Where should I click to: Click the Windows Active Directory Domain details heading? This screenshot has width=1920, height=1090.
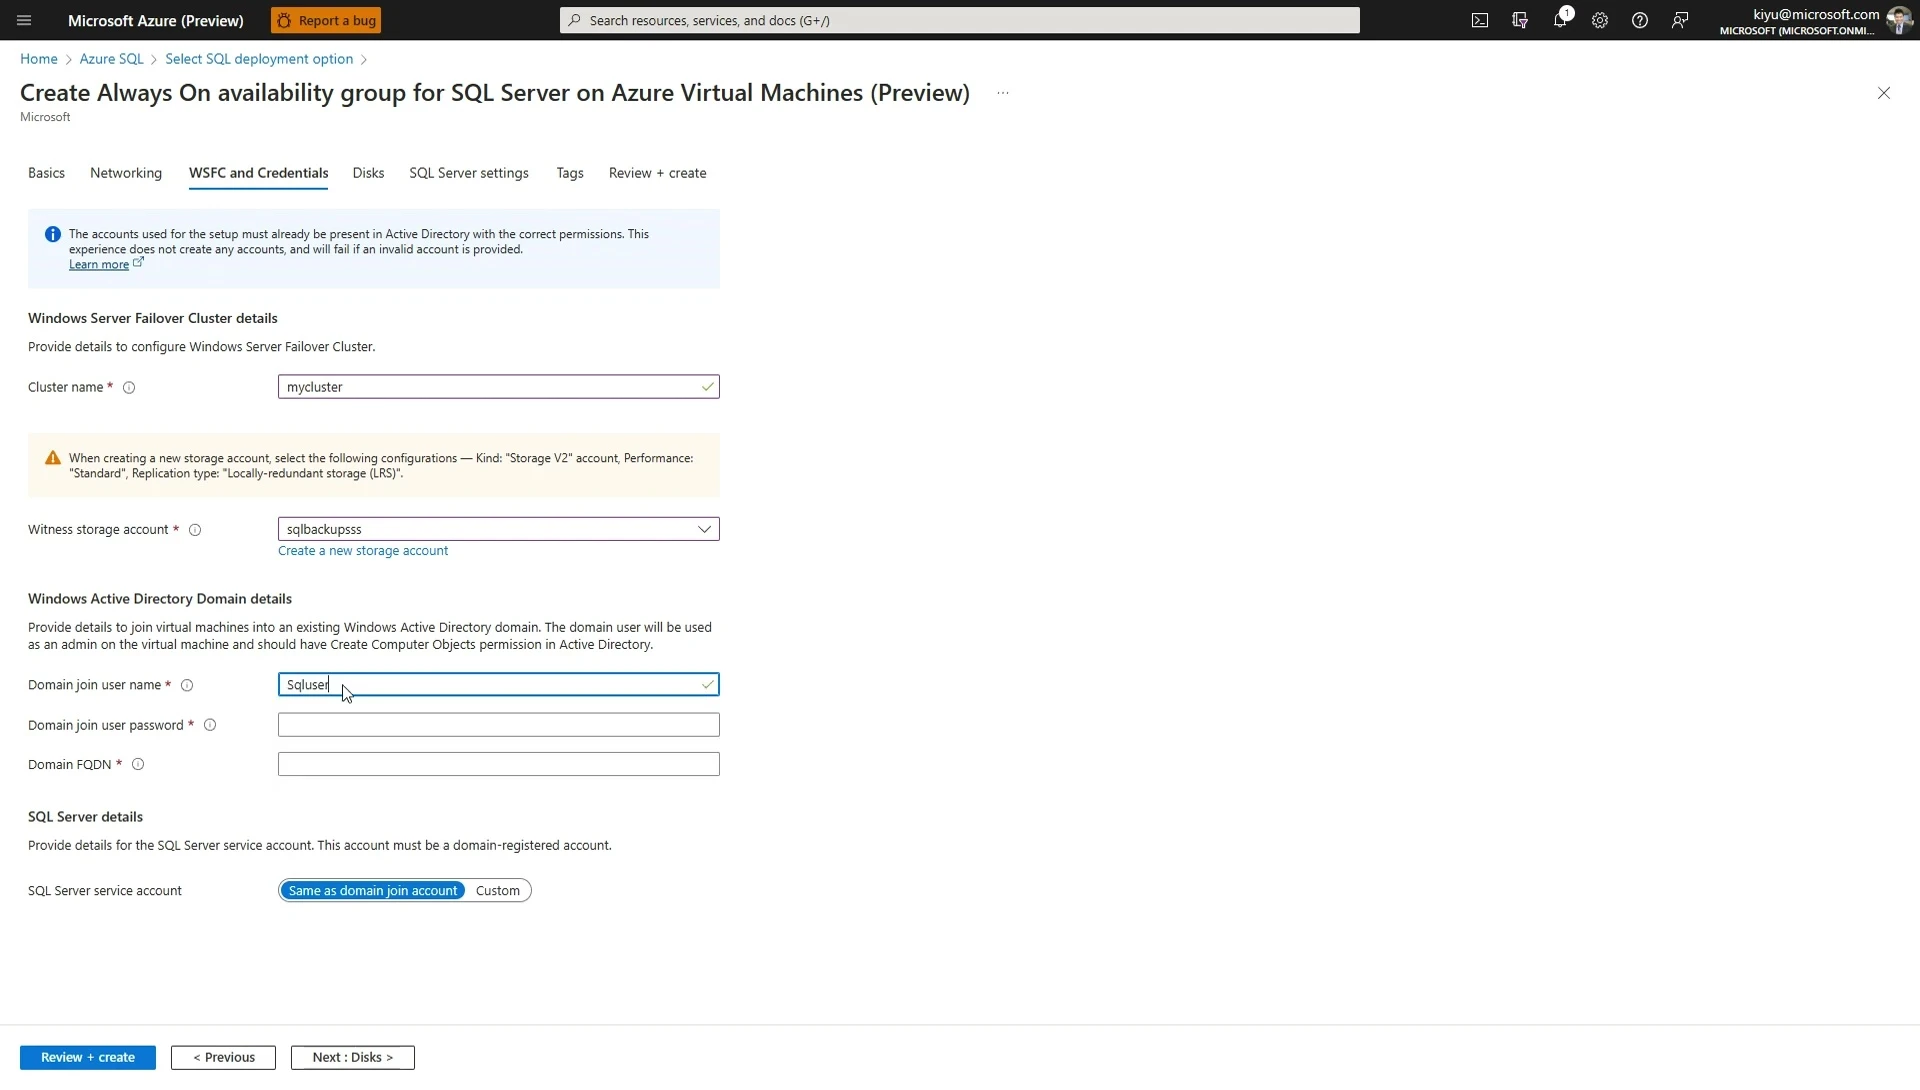click(x=160, y=599)
